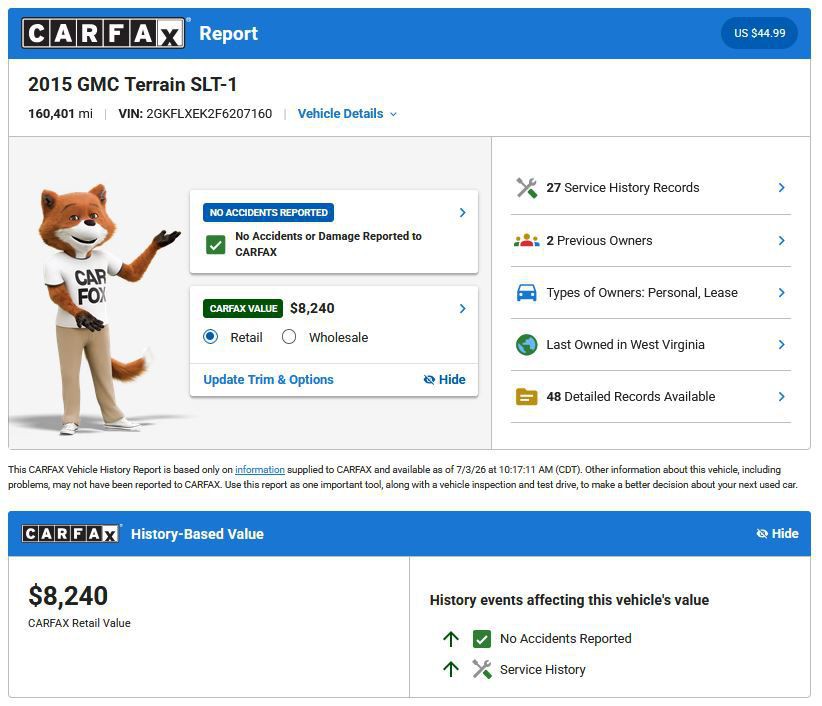Click 48 Detailed Records Available text

[631, 397]
